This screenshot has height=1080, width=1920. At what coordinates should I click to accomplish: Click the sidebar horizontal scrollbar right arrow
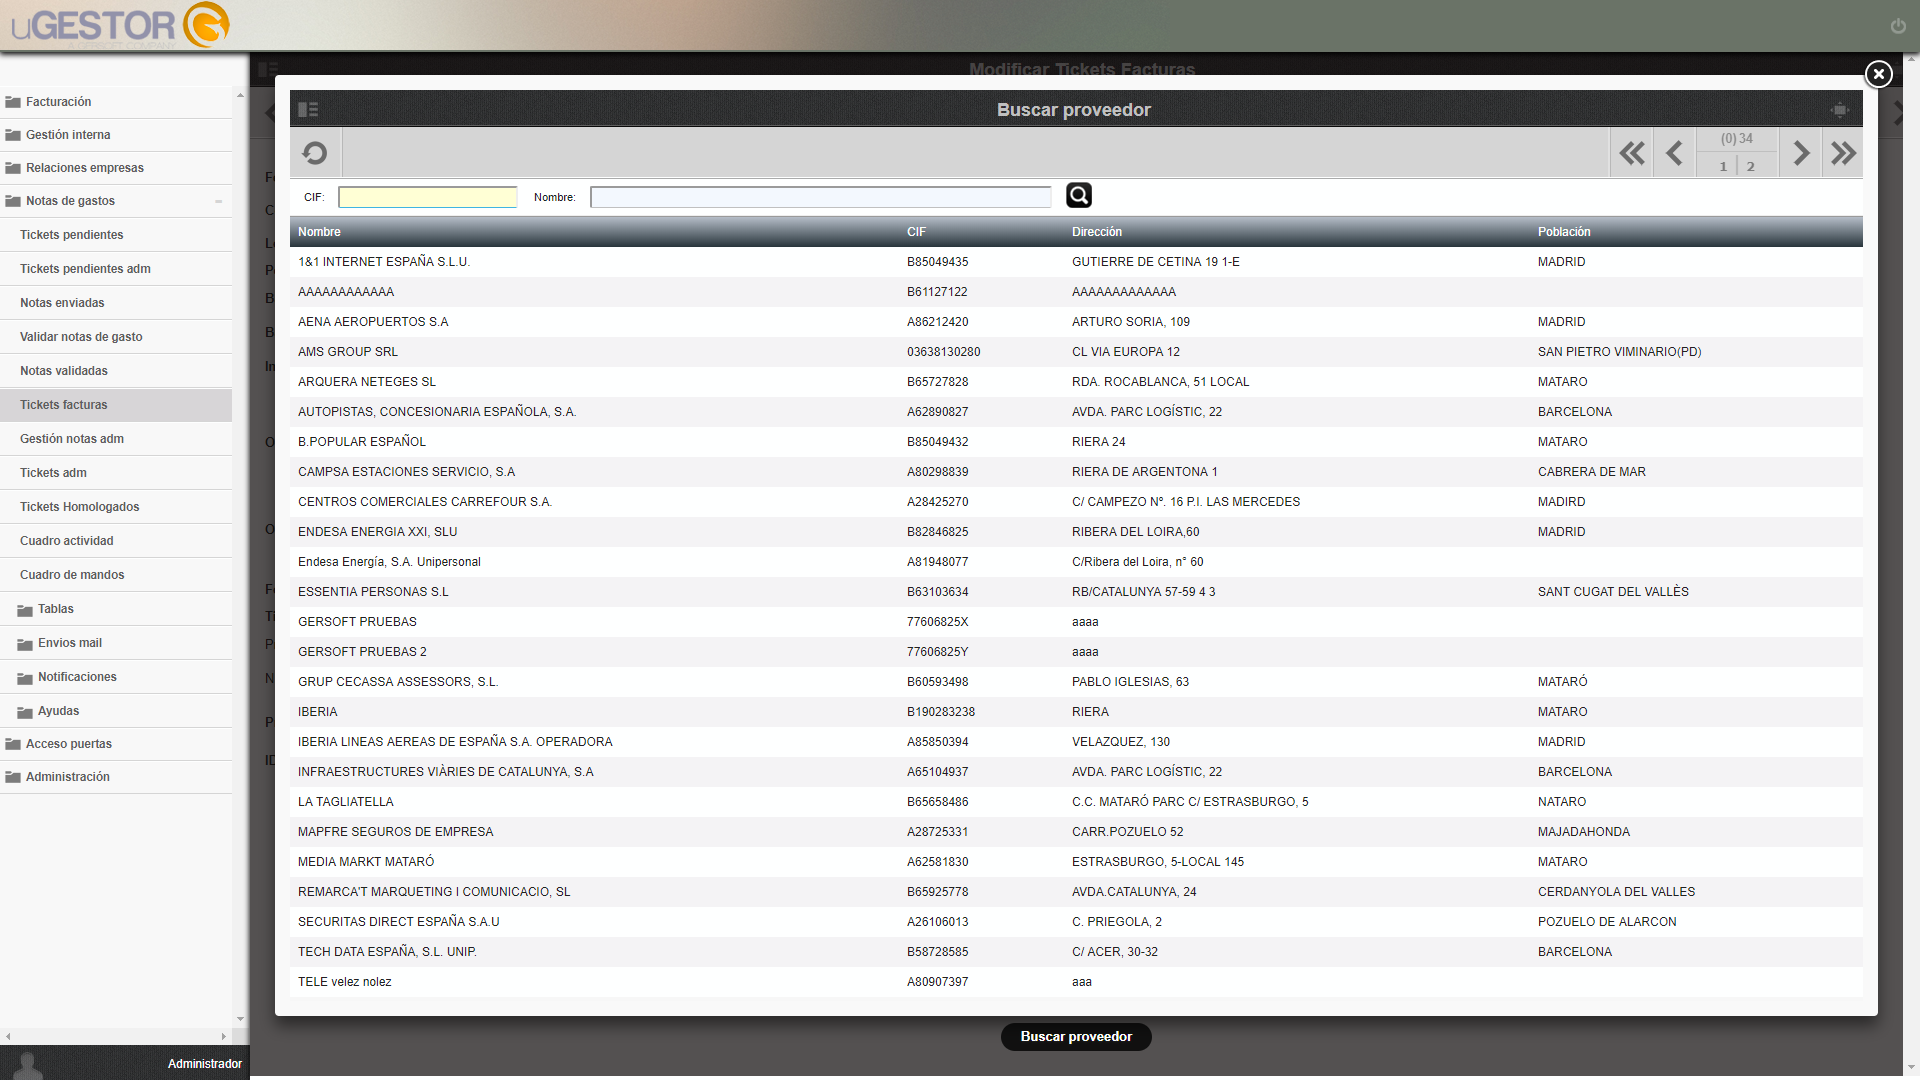pos(223,1037)
